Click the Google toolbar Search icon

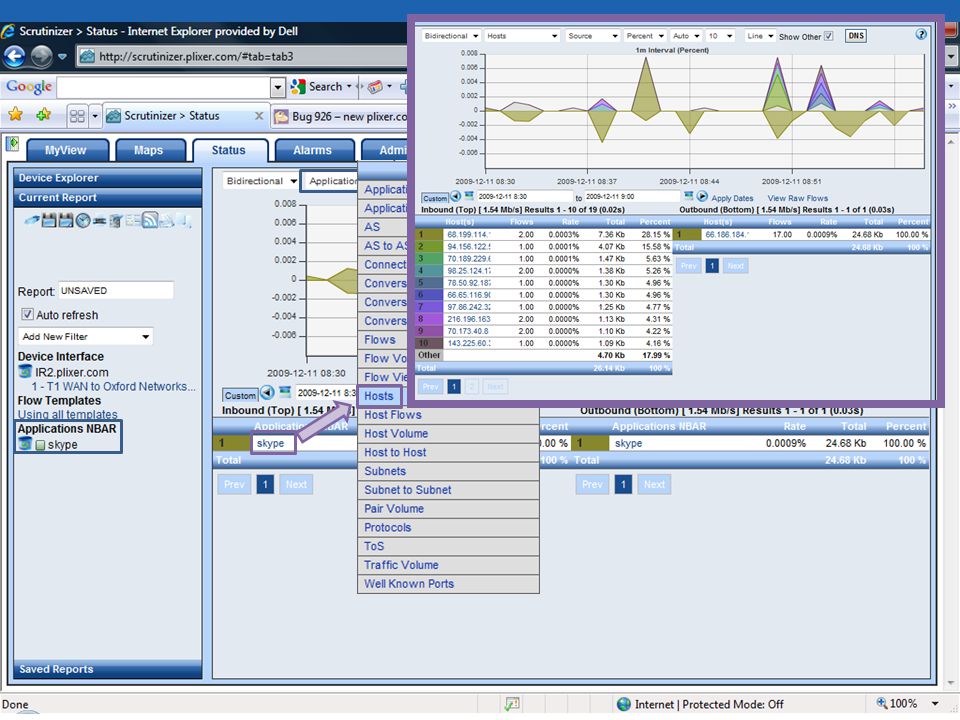[298, 86]
